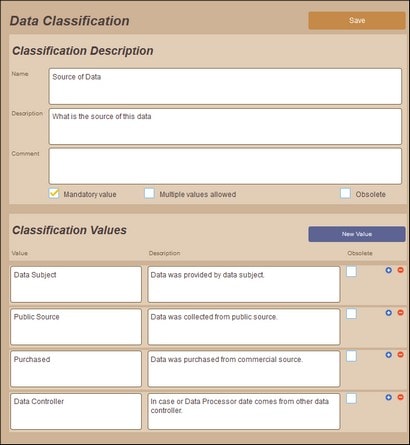Image resolution: width=410 pixels, height=445 pixels.
Task: Save the data classification
Action: click(357, 21)
